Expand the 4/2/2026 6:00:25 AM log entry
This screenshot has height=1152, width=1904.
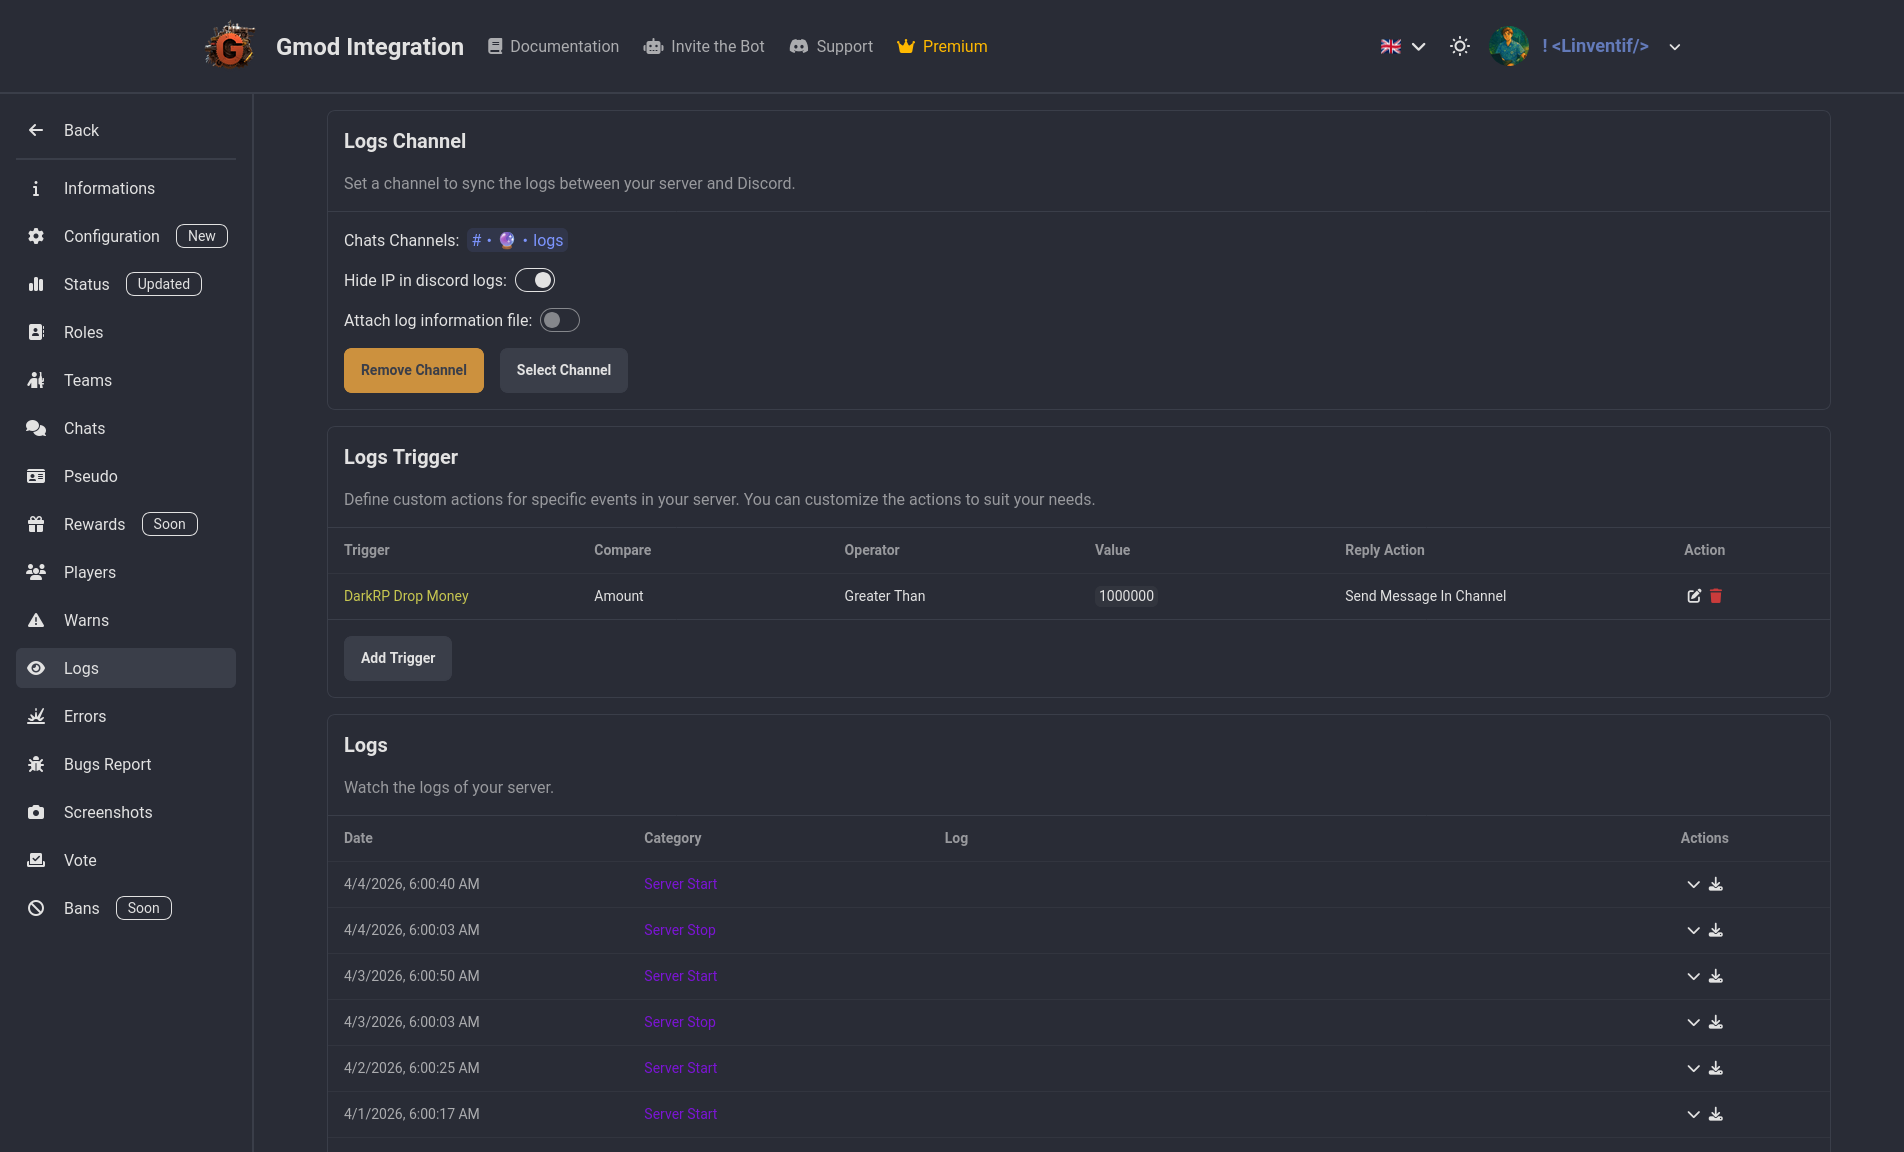tap(1693, 1068)
